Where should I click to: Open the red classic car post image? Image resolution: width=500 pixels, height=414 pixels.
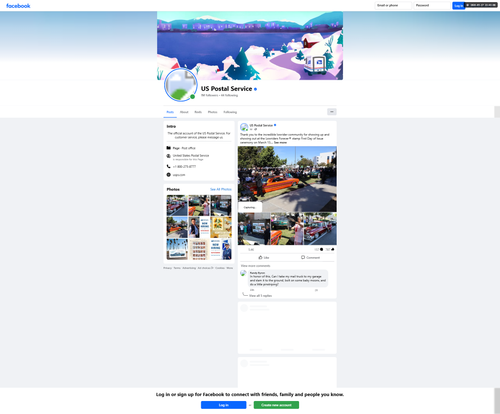pyautogui.click(x=320, y=229)
